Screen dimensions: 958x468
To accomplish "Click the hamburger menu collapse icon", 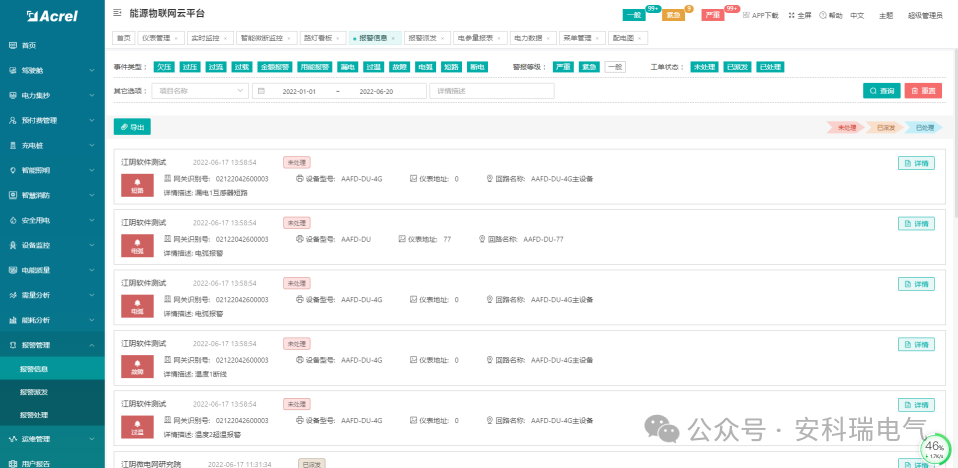I will click(117, 13).
